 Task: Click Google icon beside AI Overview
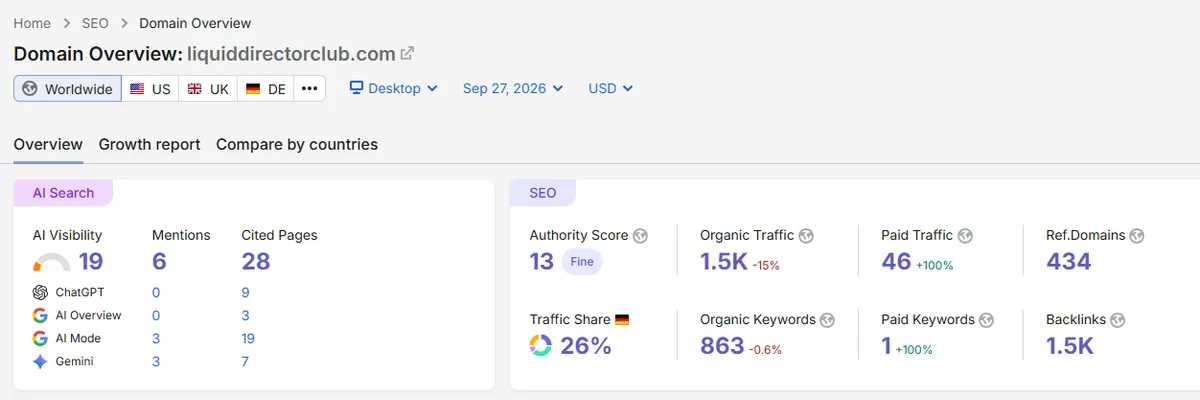(x=40, y=315)
